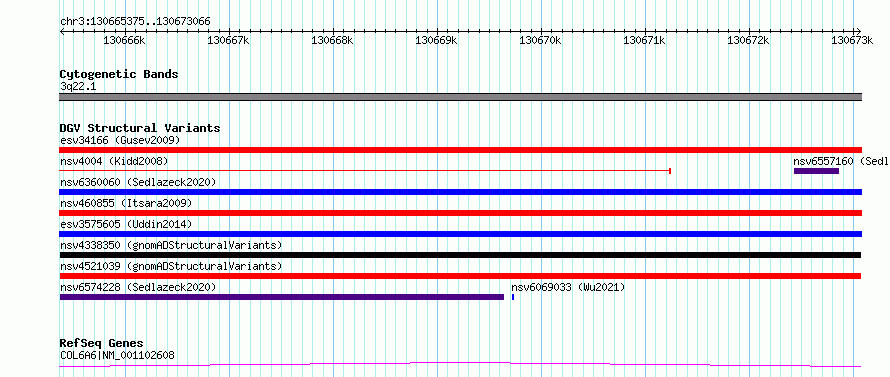890x377 pixels.
Task: Click the nsv6069033 (Wu2021) label
Action: click(568, 287)
